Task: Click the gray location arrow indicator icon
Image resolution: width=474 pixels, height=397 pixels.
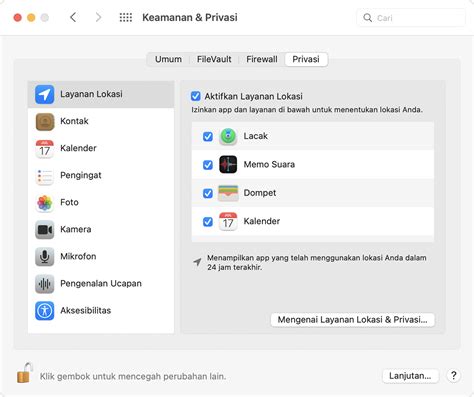Action: pyautogui.click(x=197, y=262)
